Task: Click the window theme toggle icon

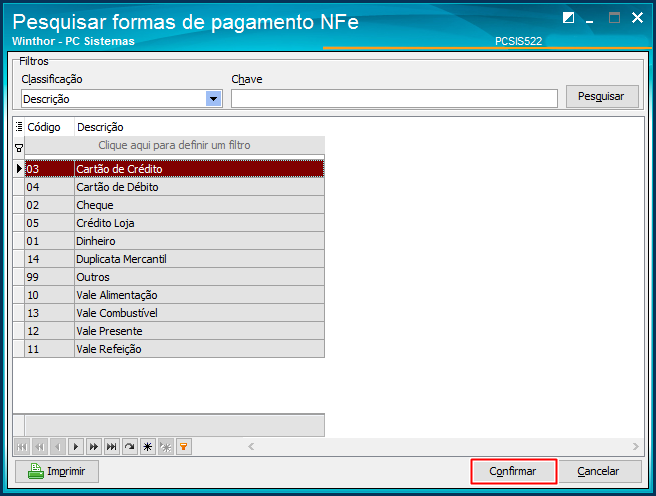Action: 568,18
